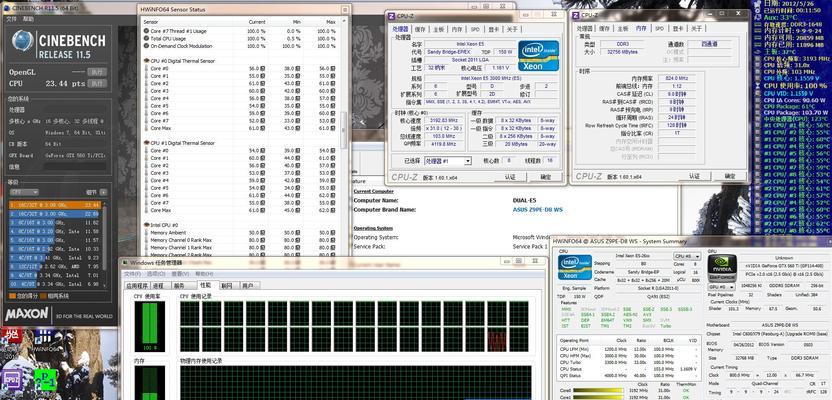
Task: Click thermometer icon of CPU #1 Core #1
Action: pos(147,158)
